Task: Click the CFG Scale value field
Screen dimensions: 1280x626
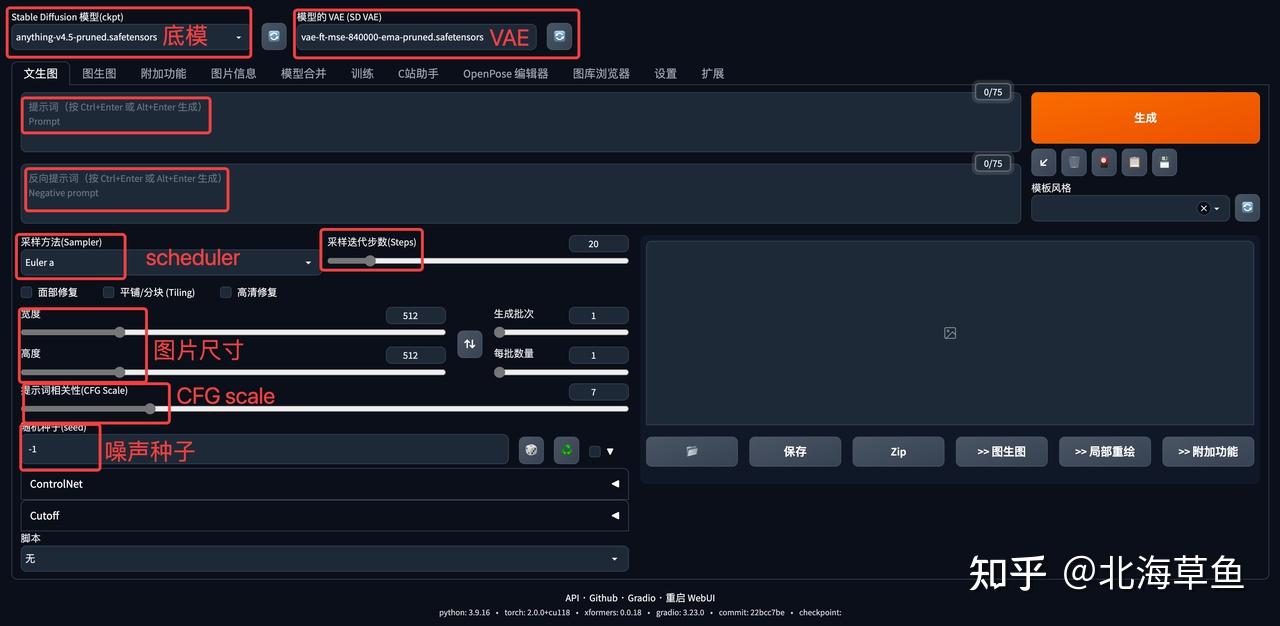Action: point(598,392)
